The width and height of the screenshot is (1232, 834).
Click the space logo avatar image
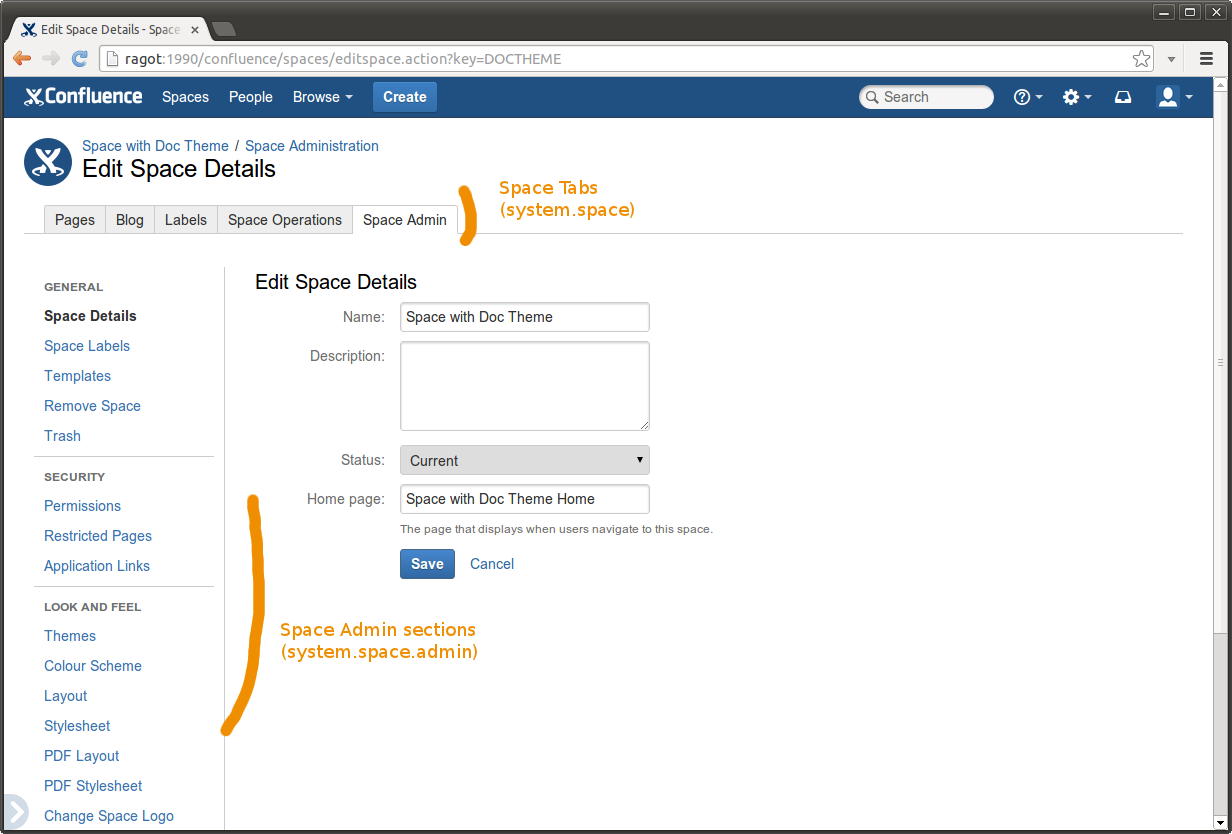point(48,161)
